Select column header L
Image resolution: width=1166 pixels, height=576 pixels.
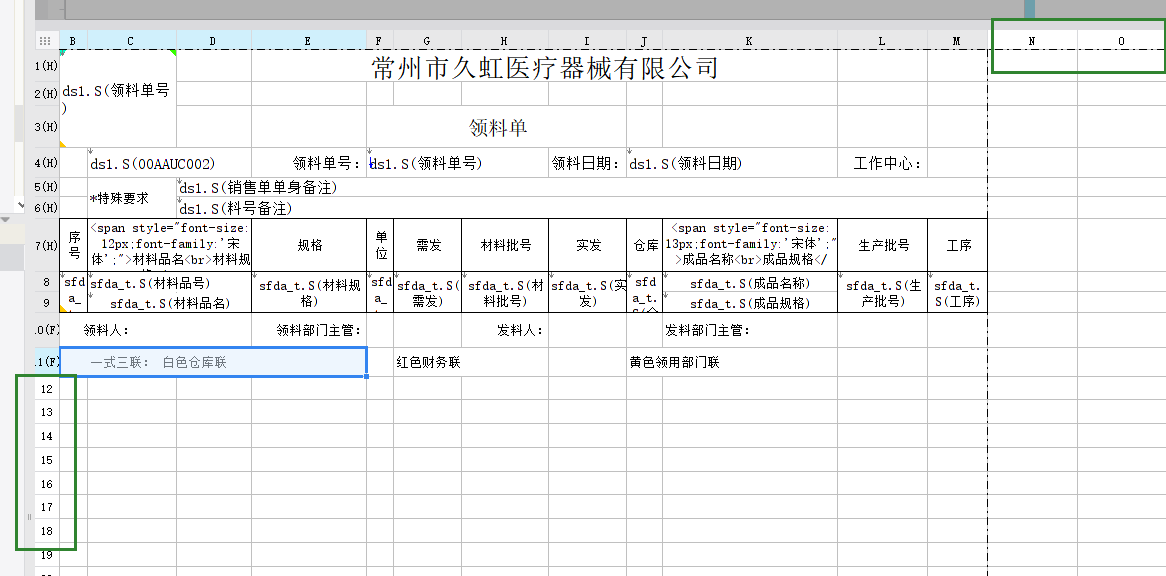tap(882, 41)
